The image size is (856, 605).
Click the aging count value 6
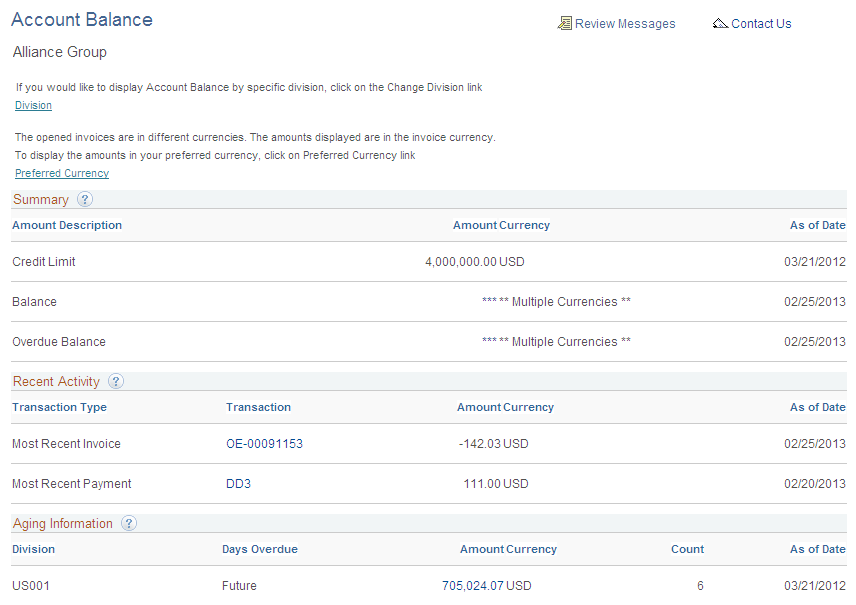tap(700, 585)
